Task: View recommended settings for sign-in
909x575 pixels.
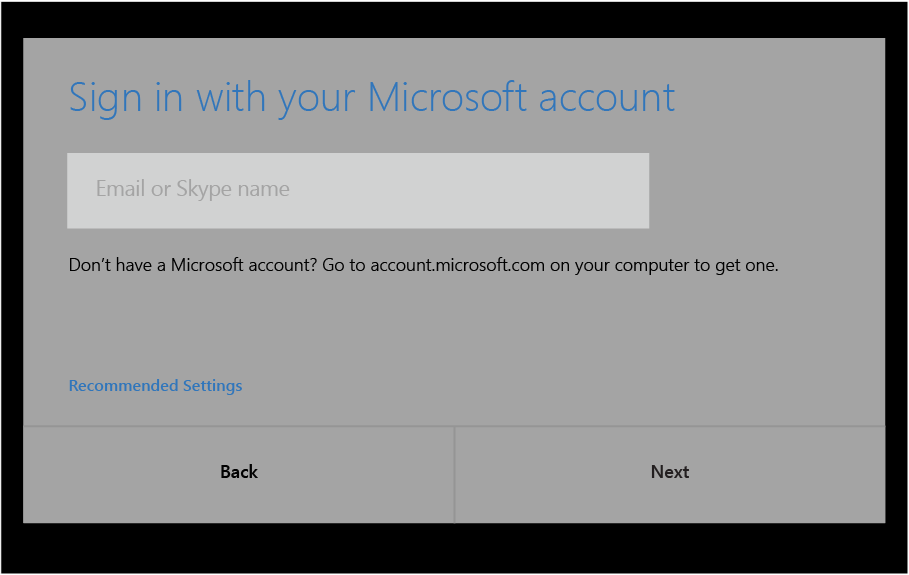Action: coord(155,386)
